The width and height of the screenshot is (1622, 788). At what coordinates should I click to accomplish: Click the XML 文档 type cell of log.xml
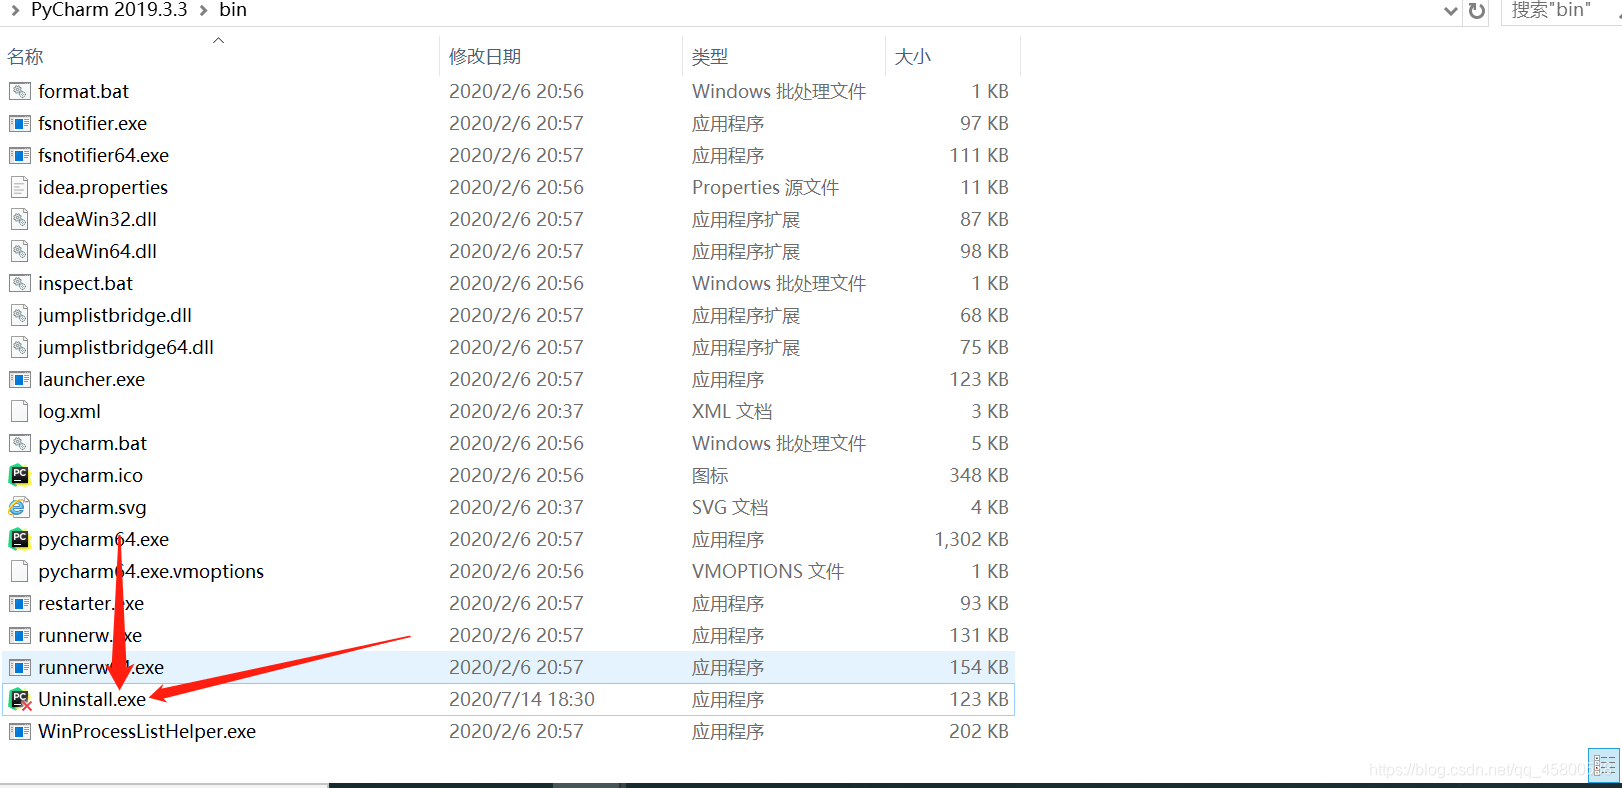(x=732, y=411)
